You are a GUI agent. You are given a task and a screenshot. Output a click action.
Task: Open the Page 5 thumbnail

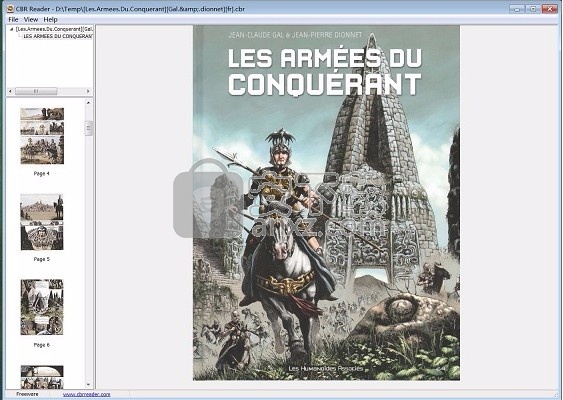(42, 222)
